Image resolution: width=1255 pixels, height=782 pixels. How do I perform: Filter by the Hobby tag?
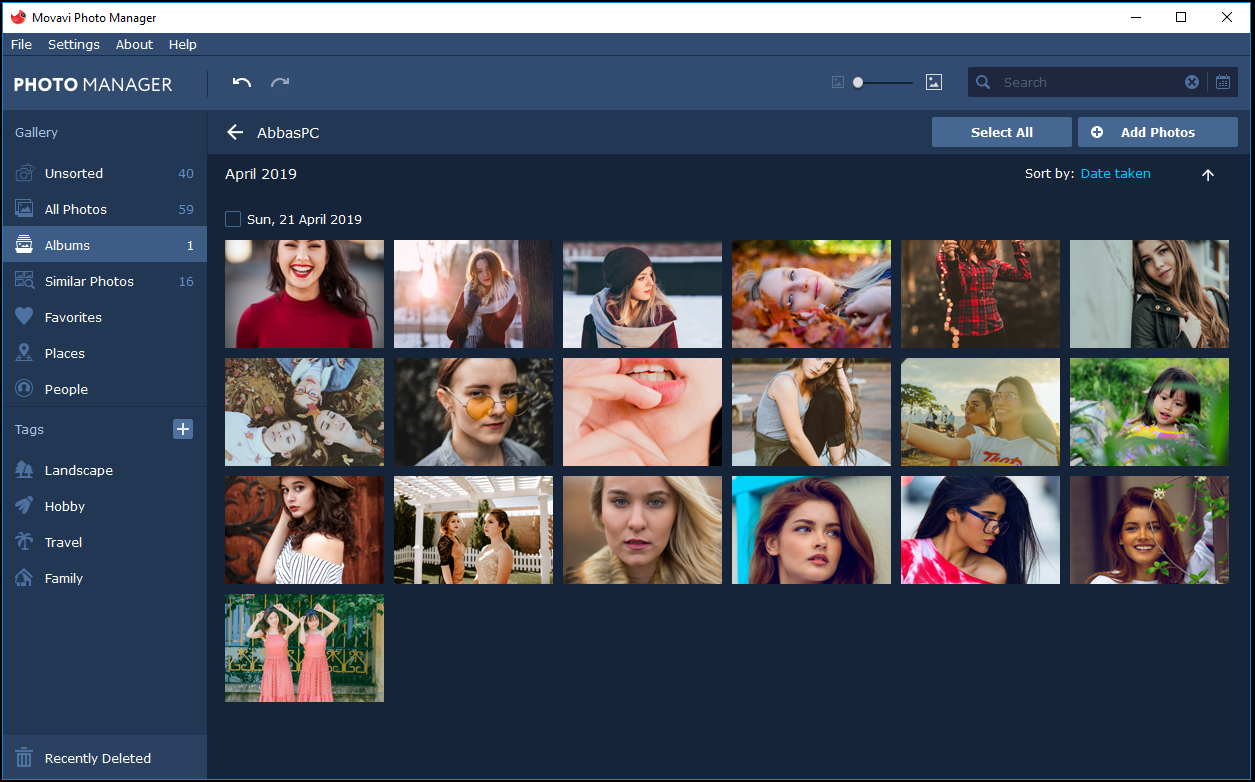point(104,506)
